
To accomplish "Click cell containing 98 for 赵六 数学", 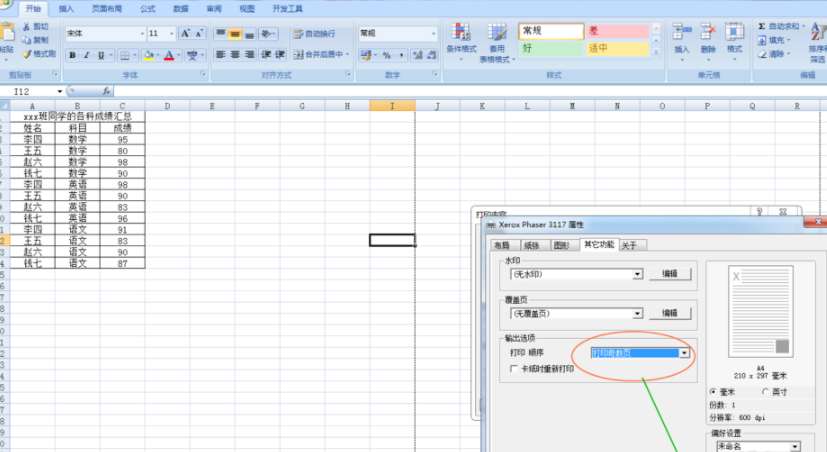I will [122, 162].
